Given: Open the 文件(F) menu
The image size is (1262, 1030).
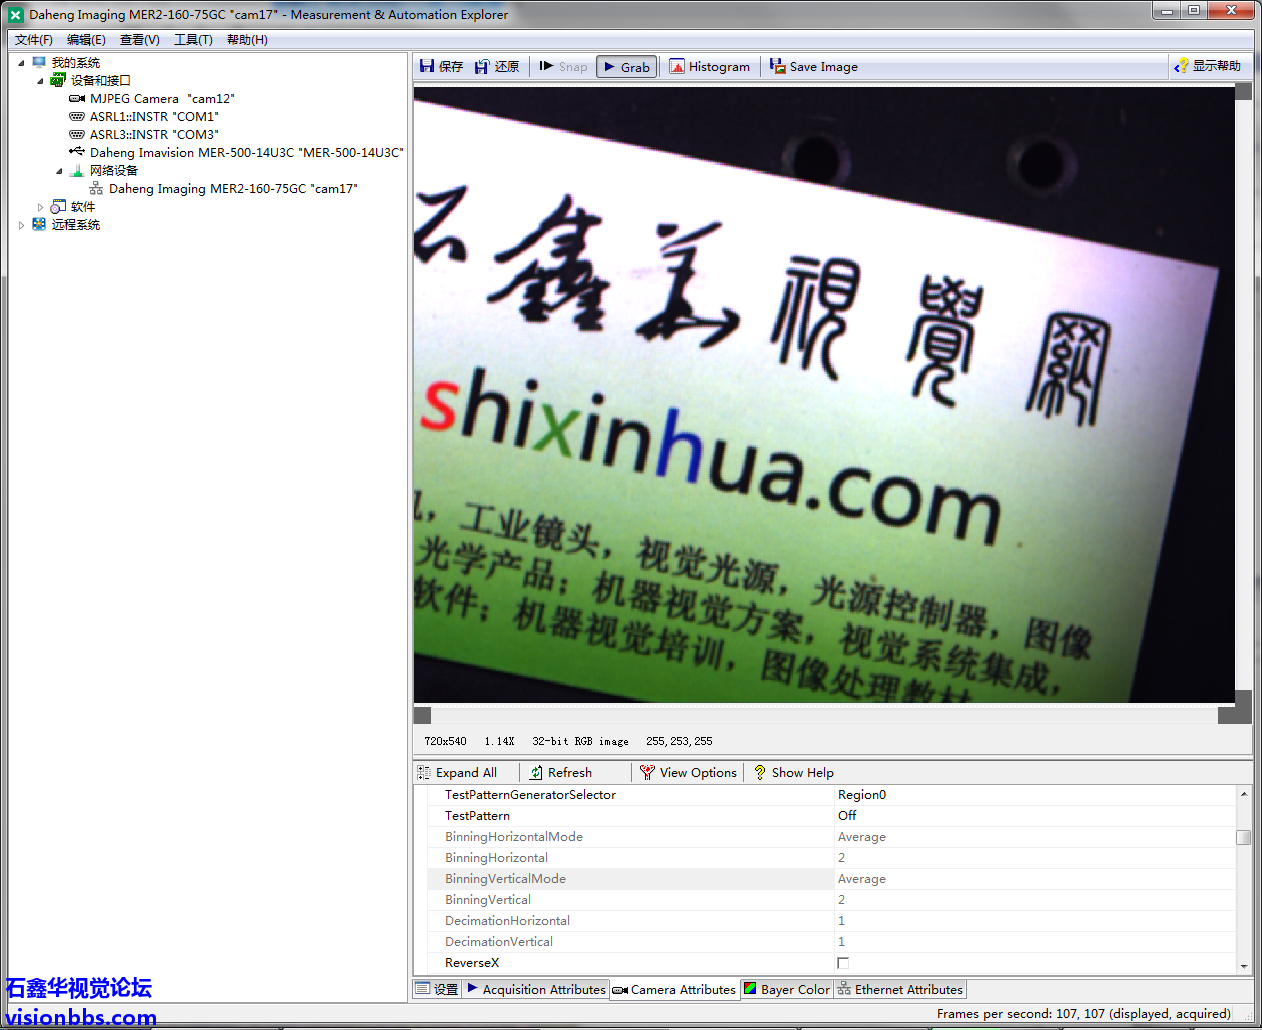Looking at the screenshot, I should tap(34, 40).
